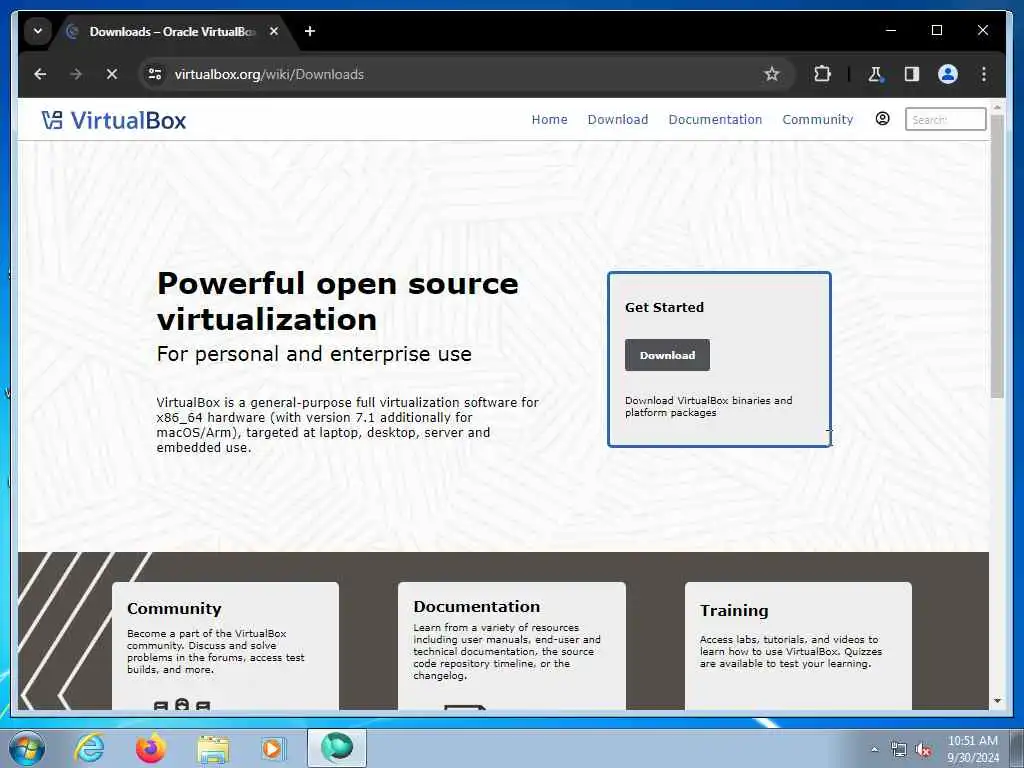This screenshot has height=768, width=1024.
Task: Click the page vertical scrollbar thumb
Action: 997,256
